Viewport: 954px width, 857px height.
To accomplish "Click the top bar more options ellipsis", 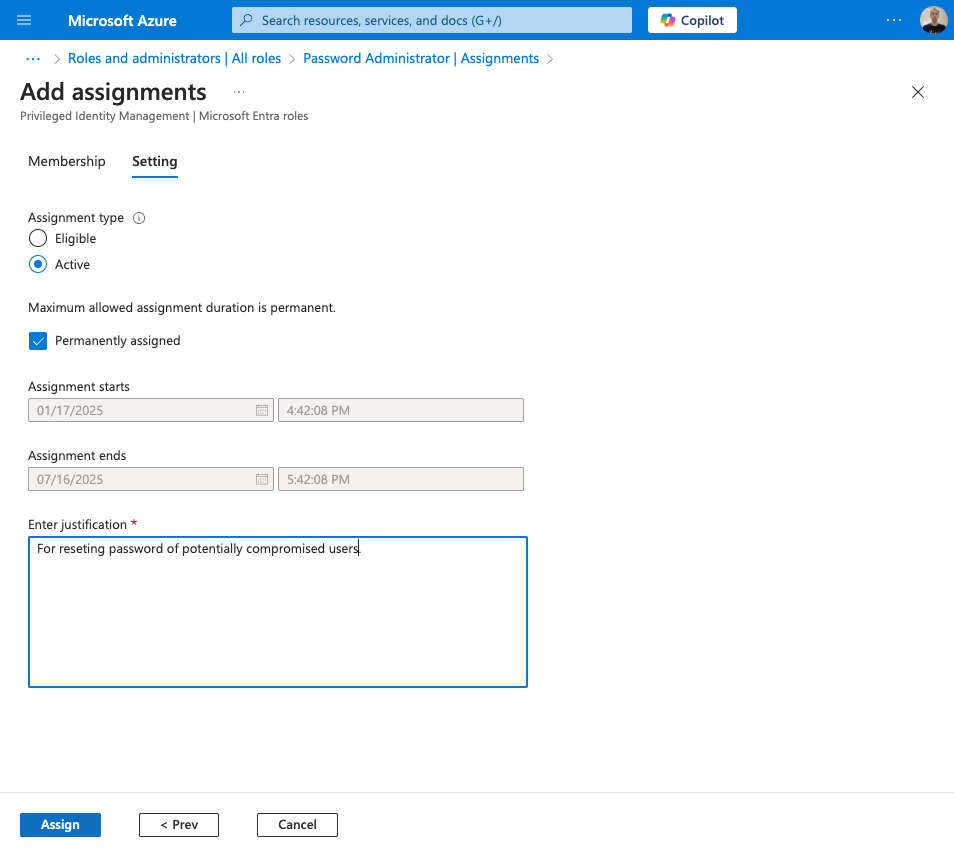I will [894, 20].
